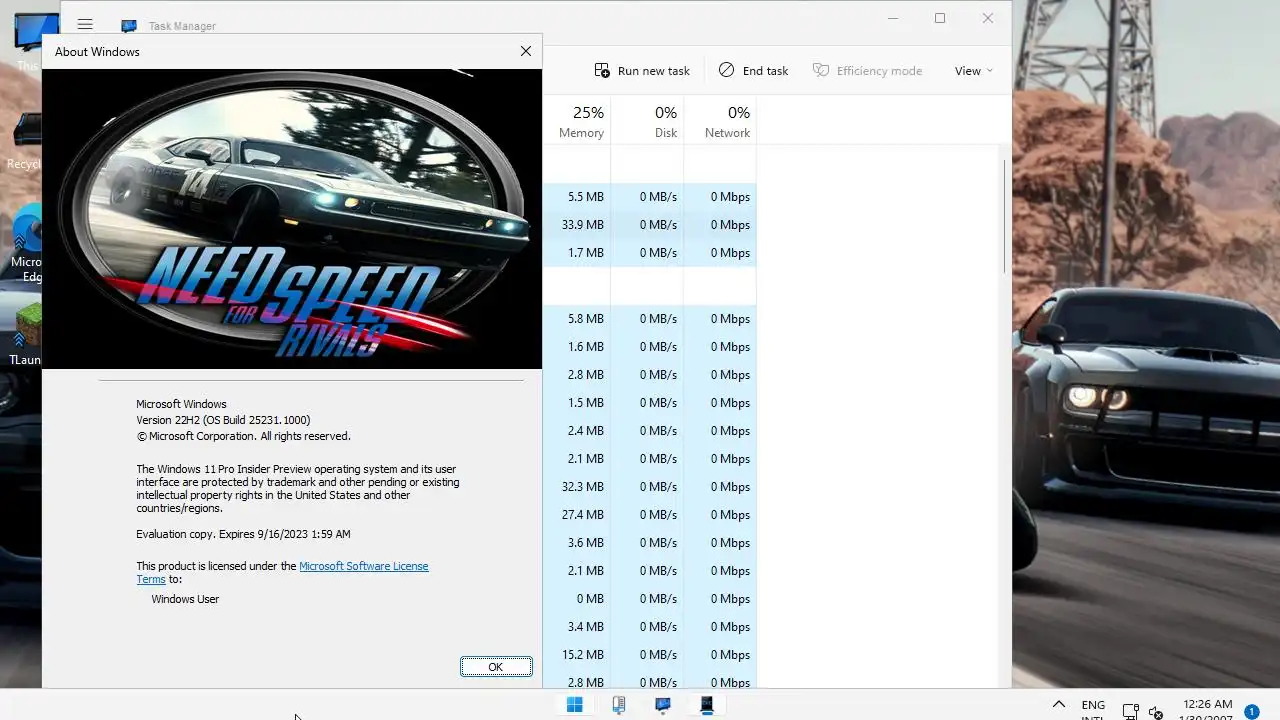Screen dimensions: 1280x720
Task: Click the active About Windows taskbar icon
Action: [x=707, y=705]
